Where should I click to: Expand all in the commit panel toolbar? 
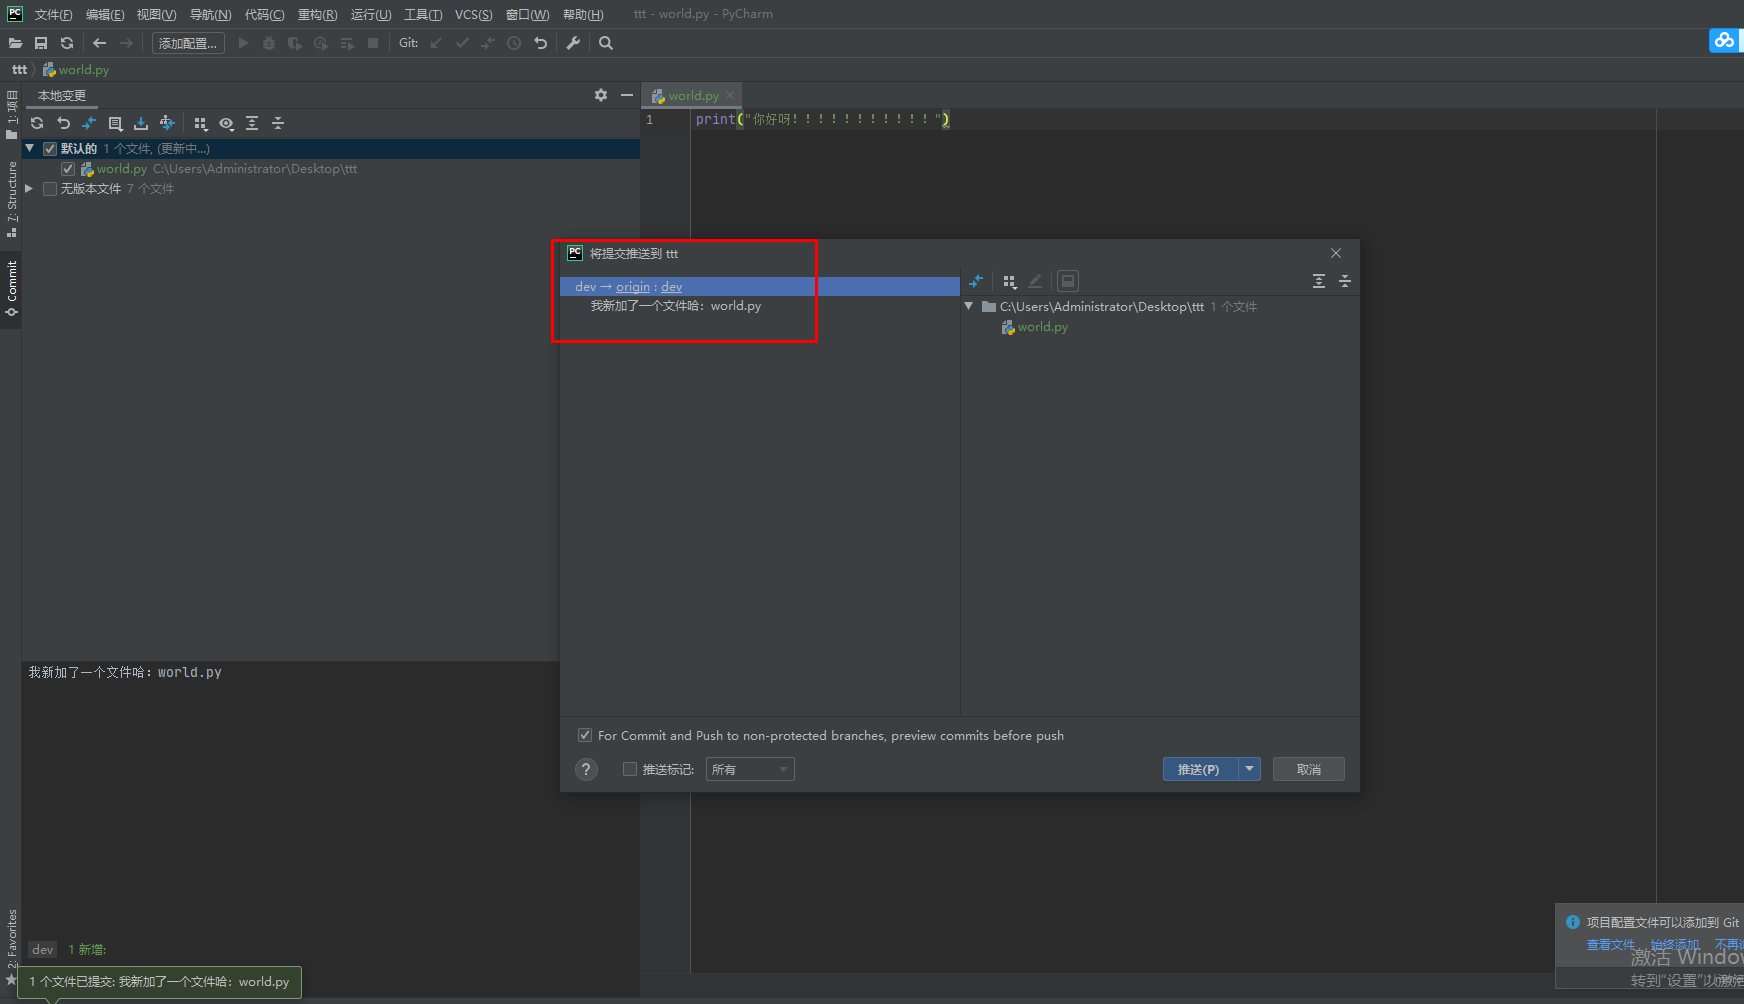(252, 123)
